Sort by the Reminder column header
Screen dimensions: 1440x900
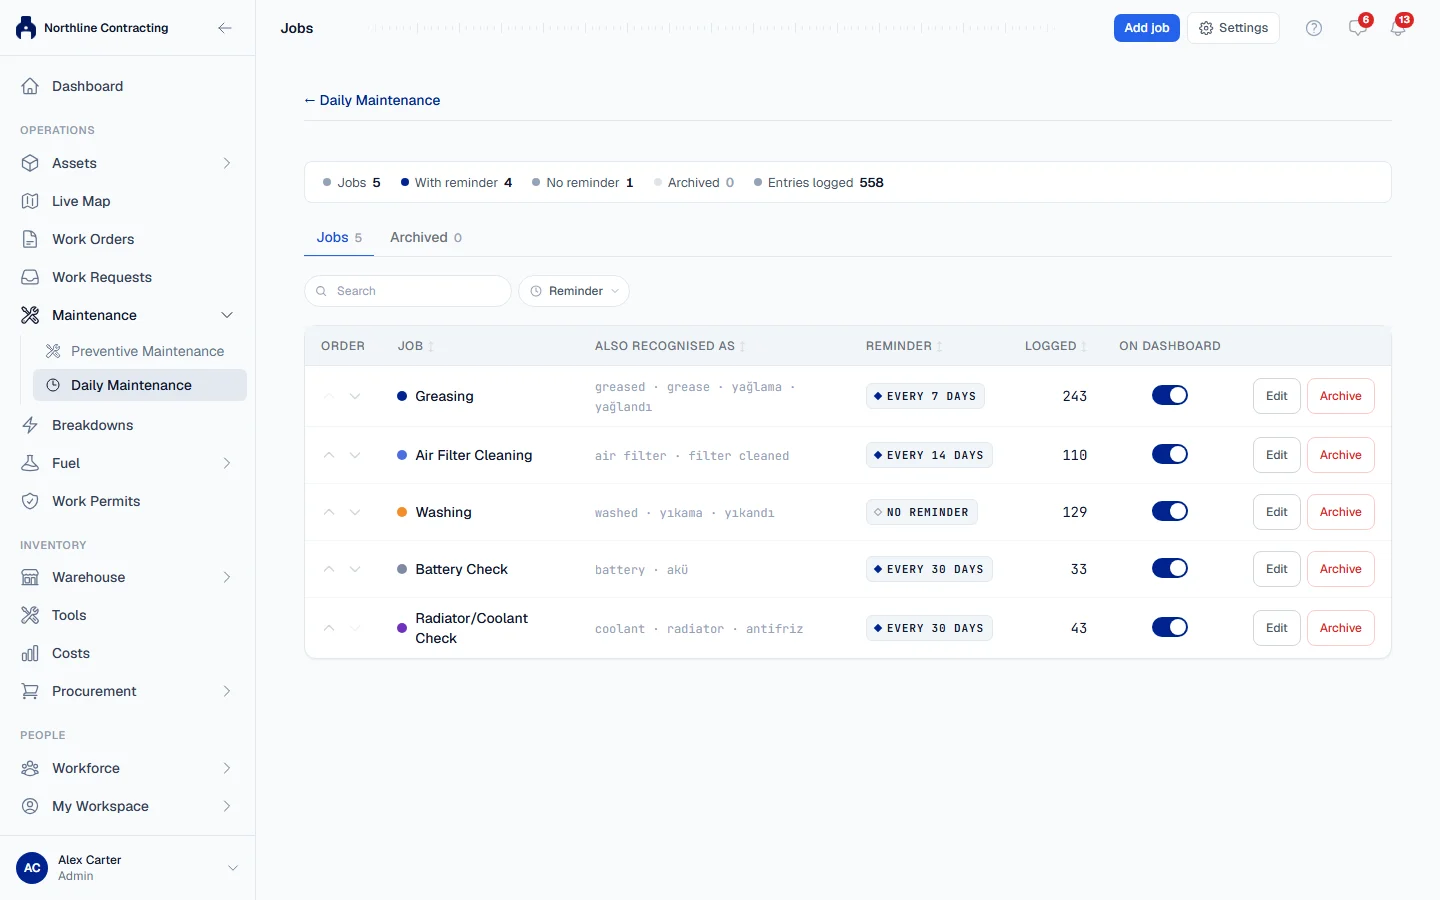904,346
